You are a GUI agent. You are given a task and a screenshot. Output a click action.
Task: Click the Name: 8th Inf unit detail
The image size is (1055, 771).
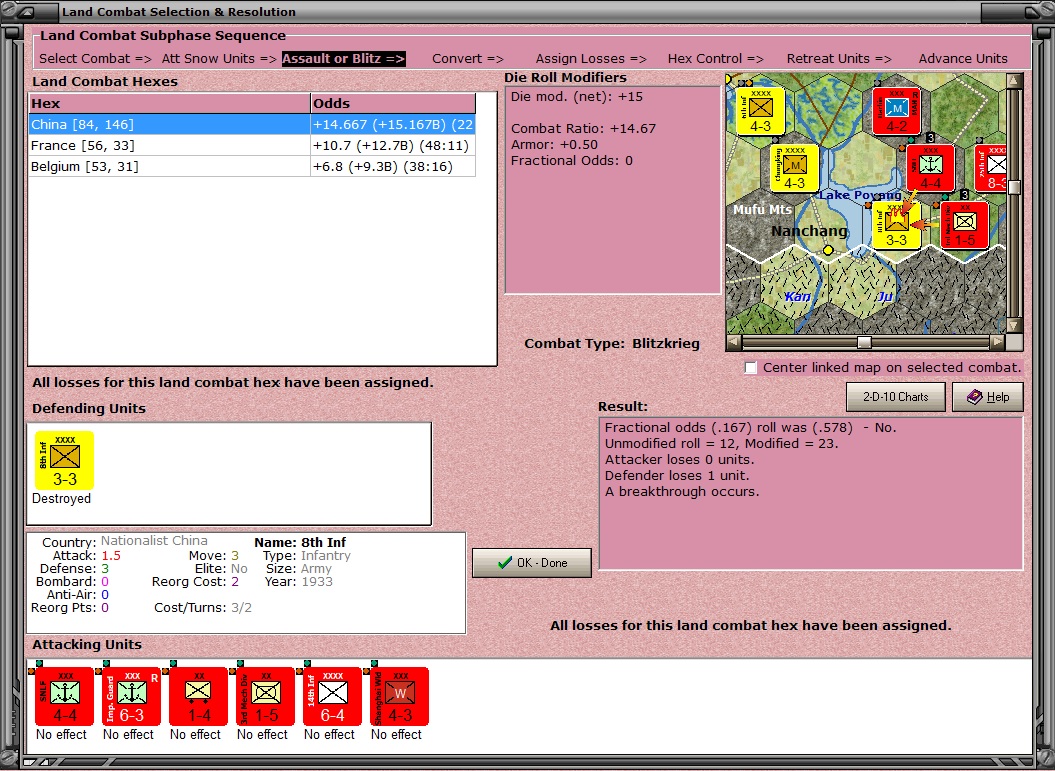[x=300, y=542]
